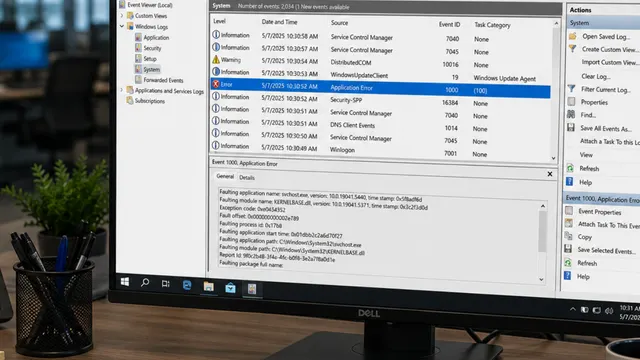This screenshot has width=640, height=360.
Task: Select the System log in tree
Action: [151, 69]
